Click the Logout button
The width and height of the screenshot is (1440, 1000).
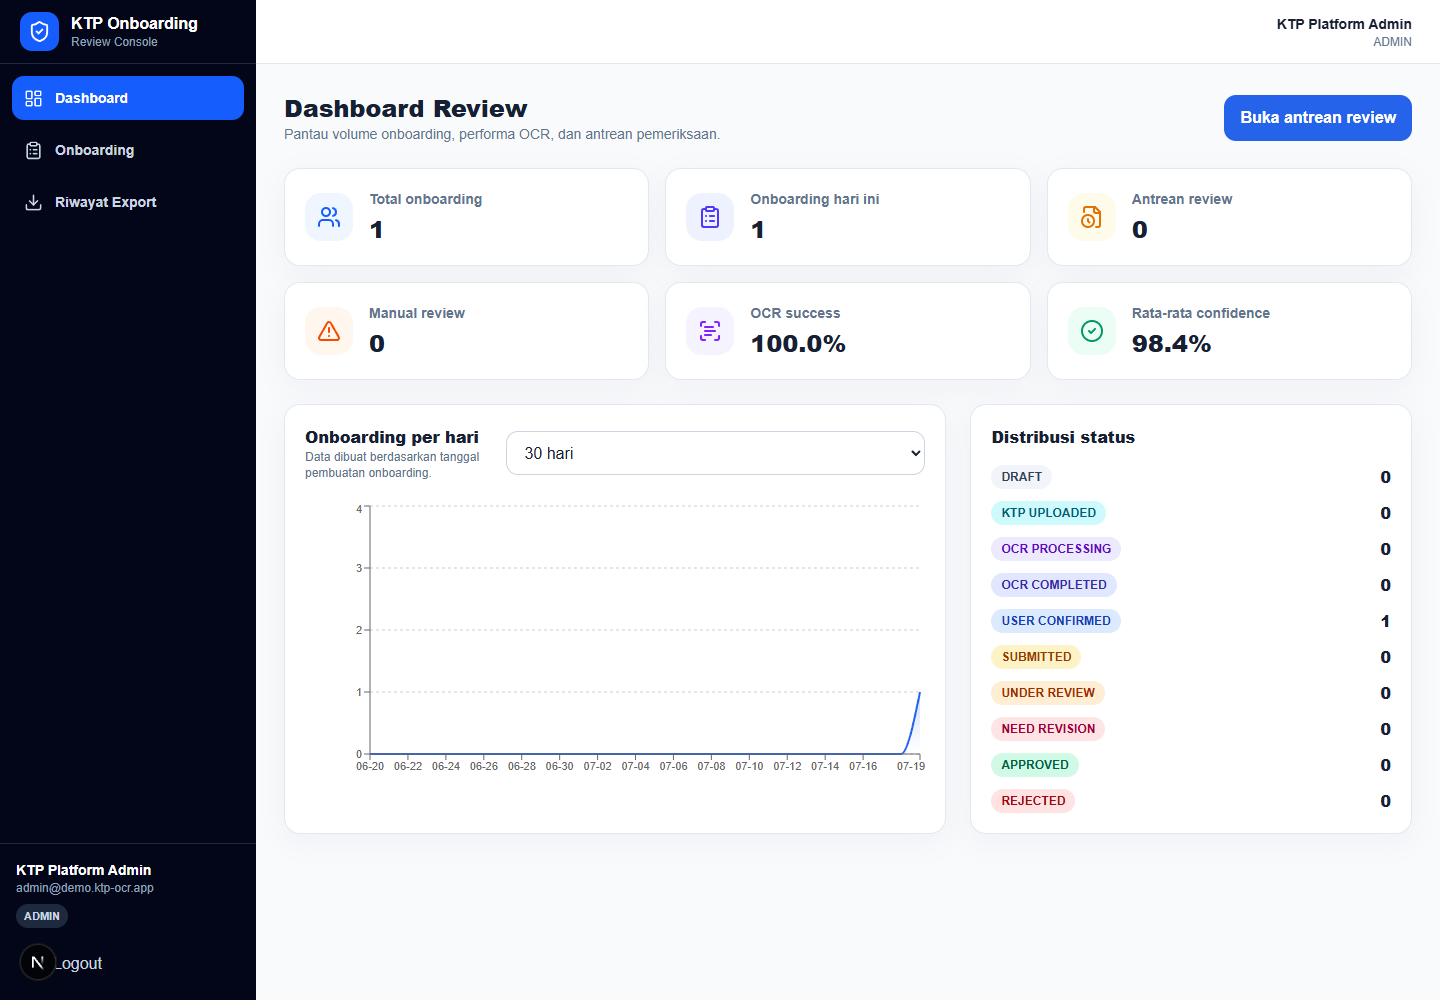pyautogui.click(x=78, y=963)
